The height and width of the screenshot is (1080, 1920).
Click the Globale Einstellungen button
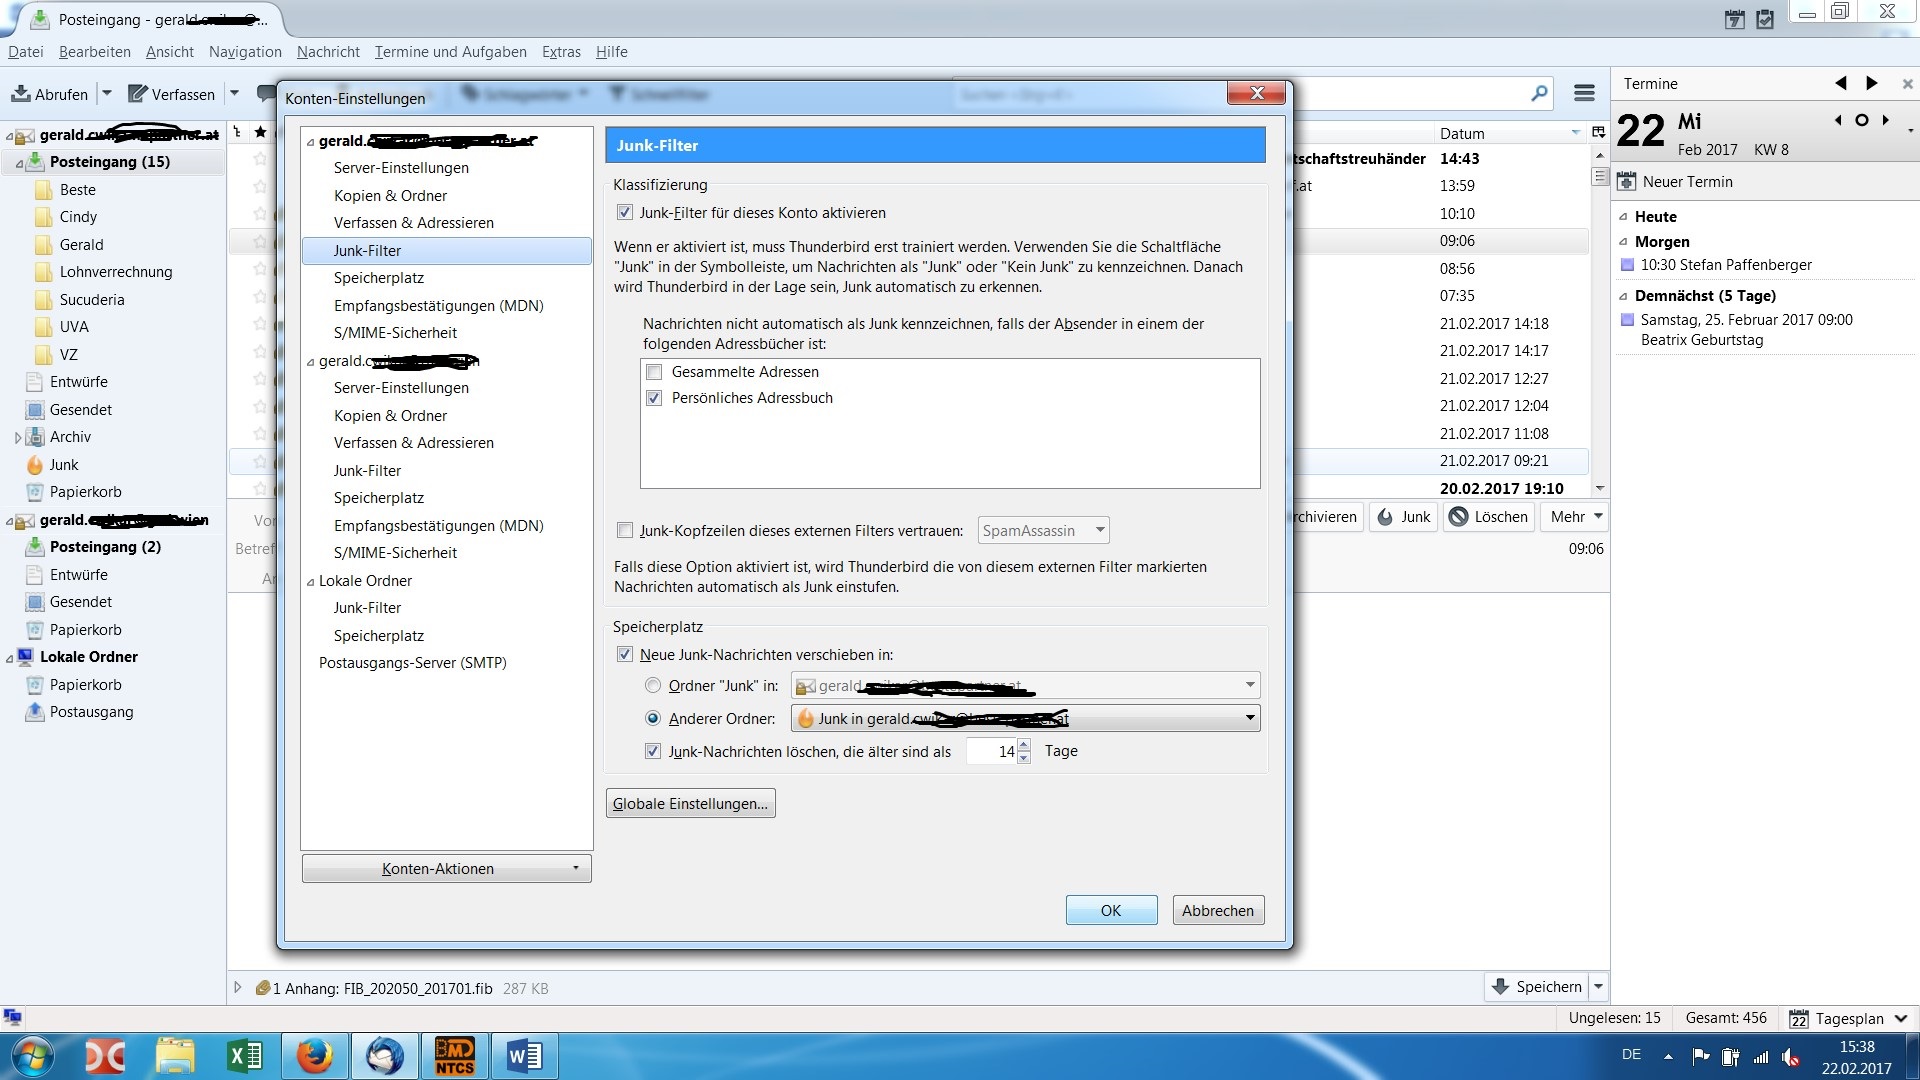[x=690, y=804]
